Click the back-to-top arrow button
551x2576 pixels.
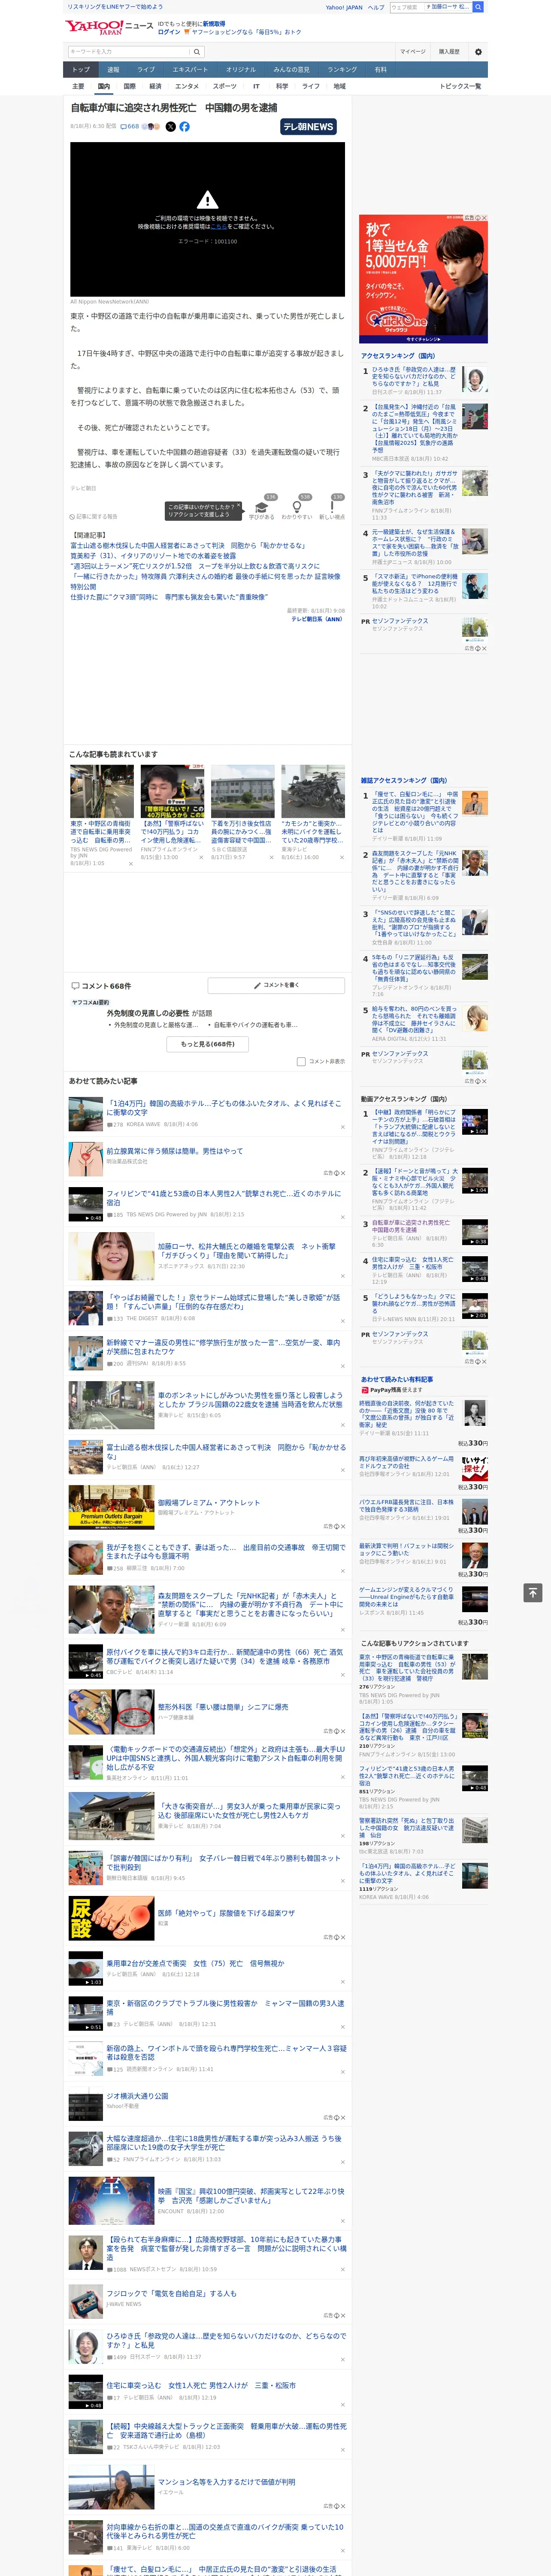click(533, 1592)
